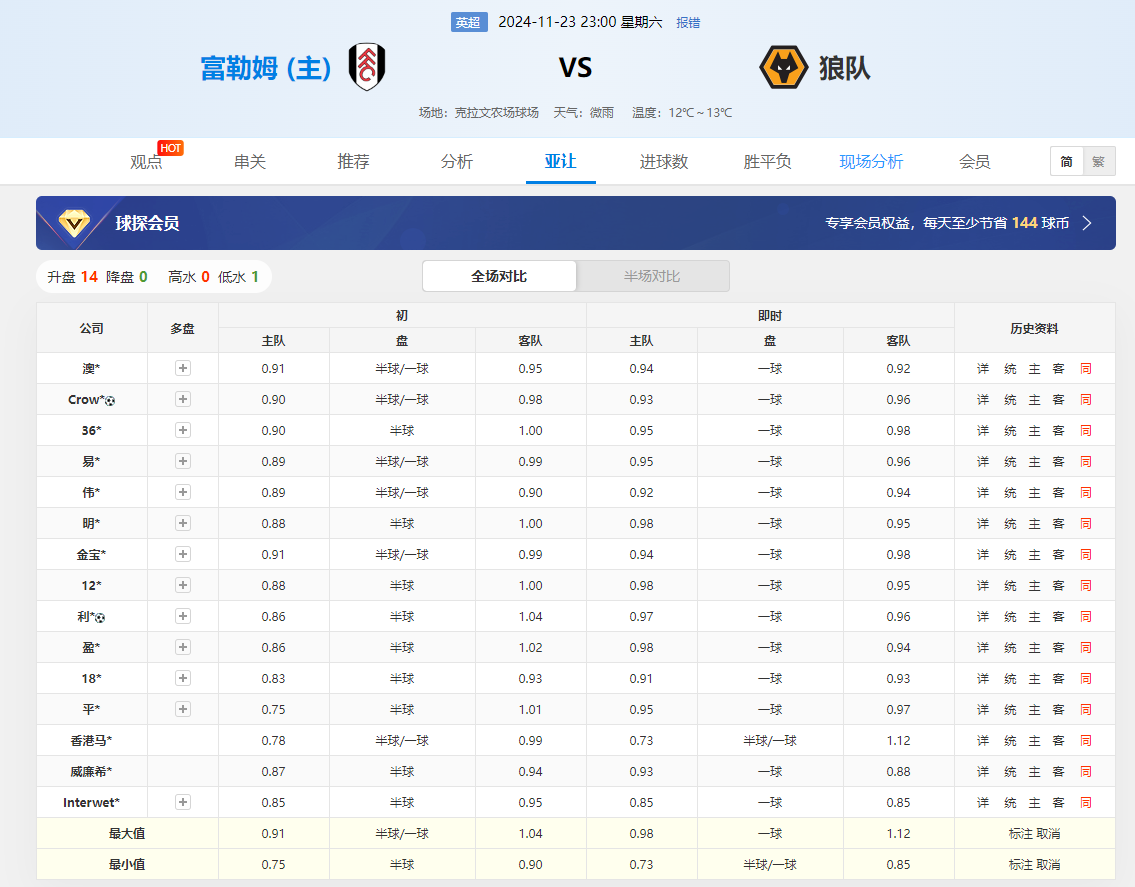The image size is (1135, 887).
Task: Click the red 同 icon in Interwet* row
Action: tap(1085, 803)
